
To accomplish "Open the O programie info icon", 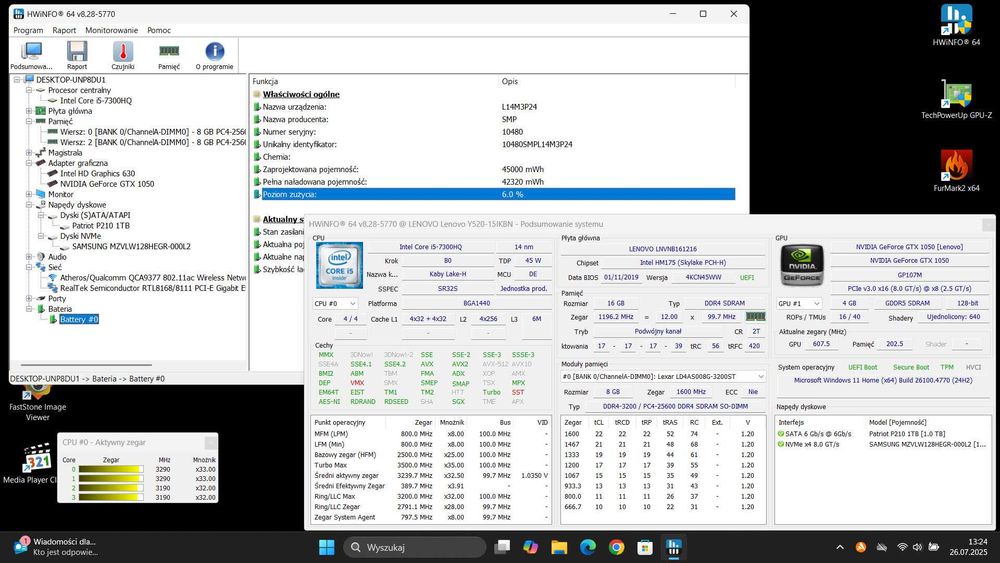I will click(214, 55).
